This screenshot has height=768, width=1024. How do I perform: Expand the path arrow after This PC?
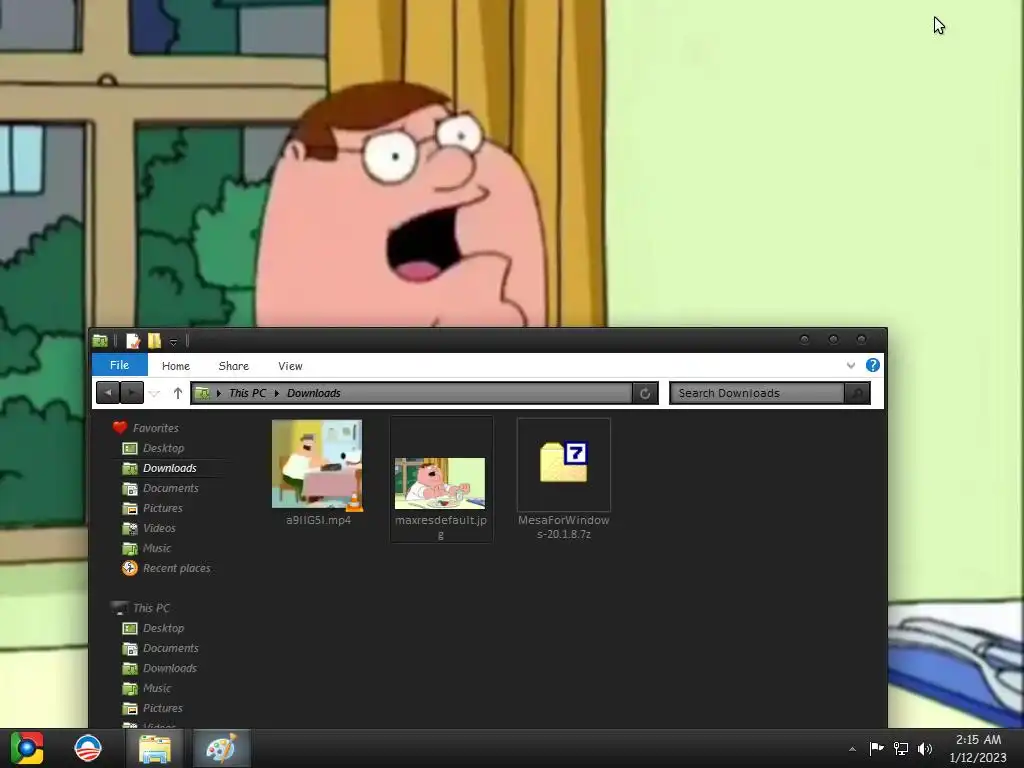point(277,393)
